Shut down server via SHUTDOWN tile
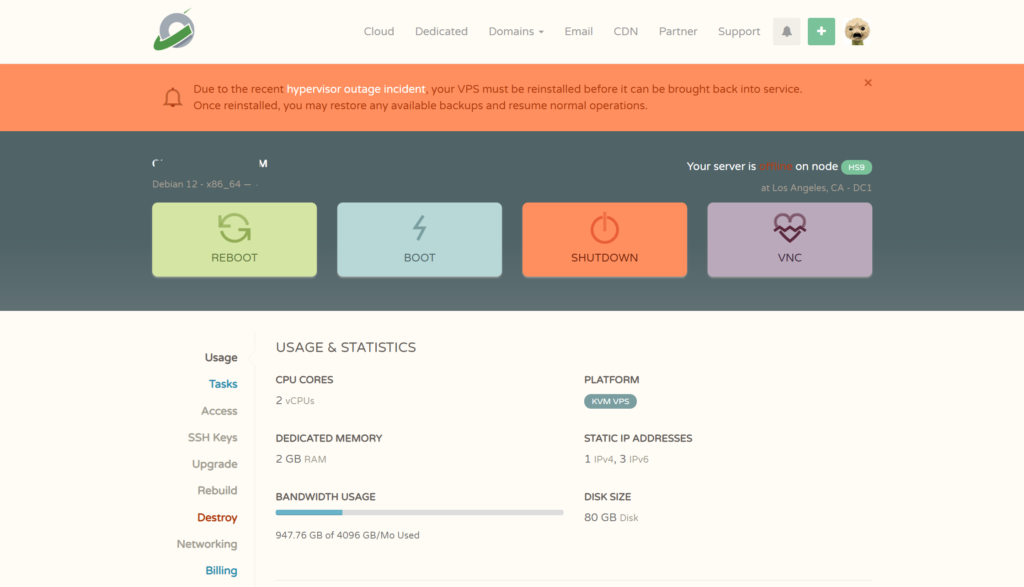 [x=604, y=240]
